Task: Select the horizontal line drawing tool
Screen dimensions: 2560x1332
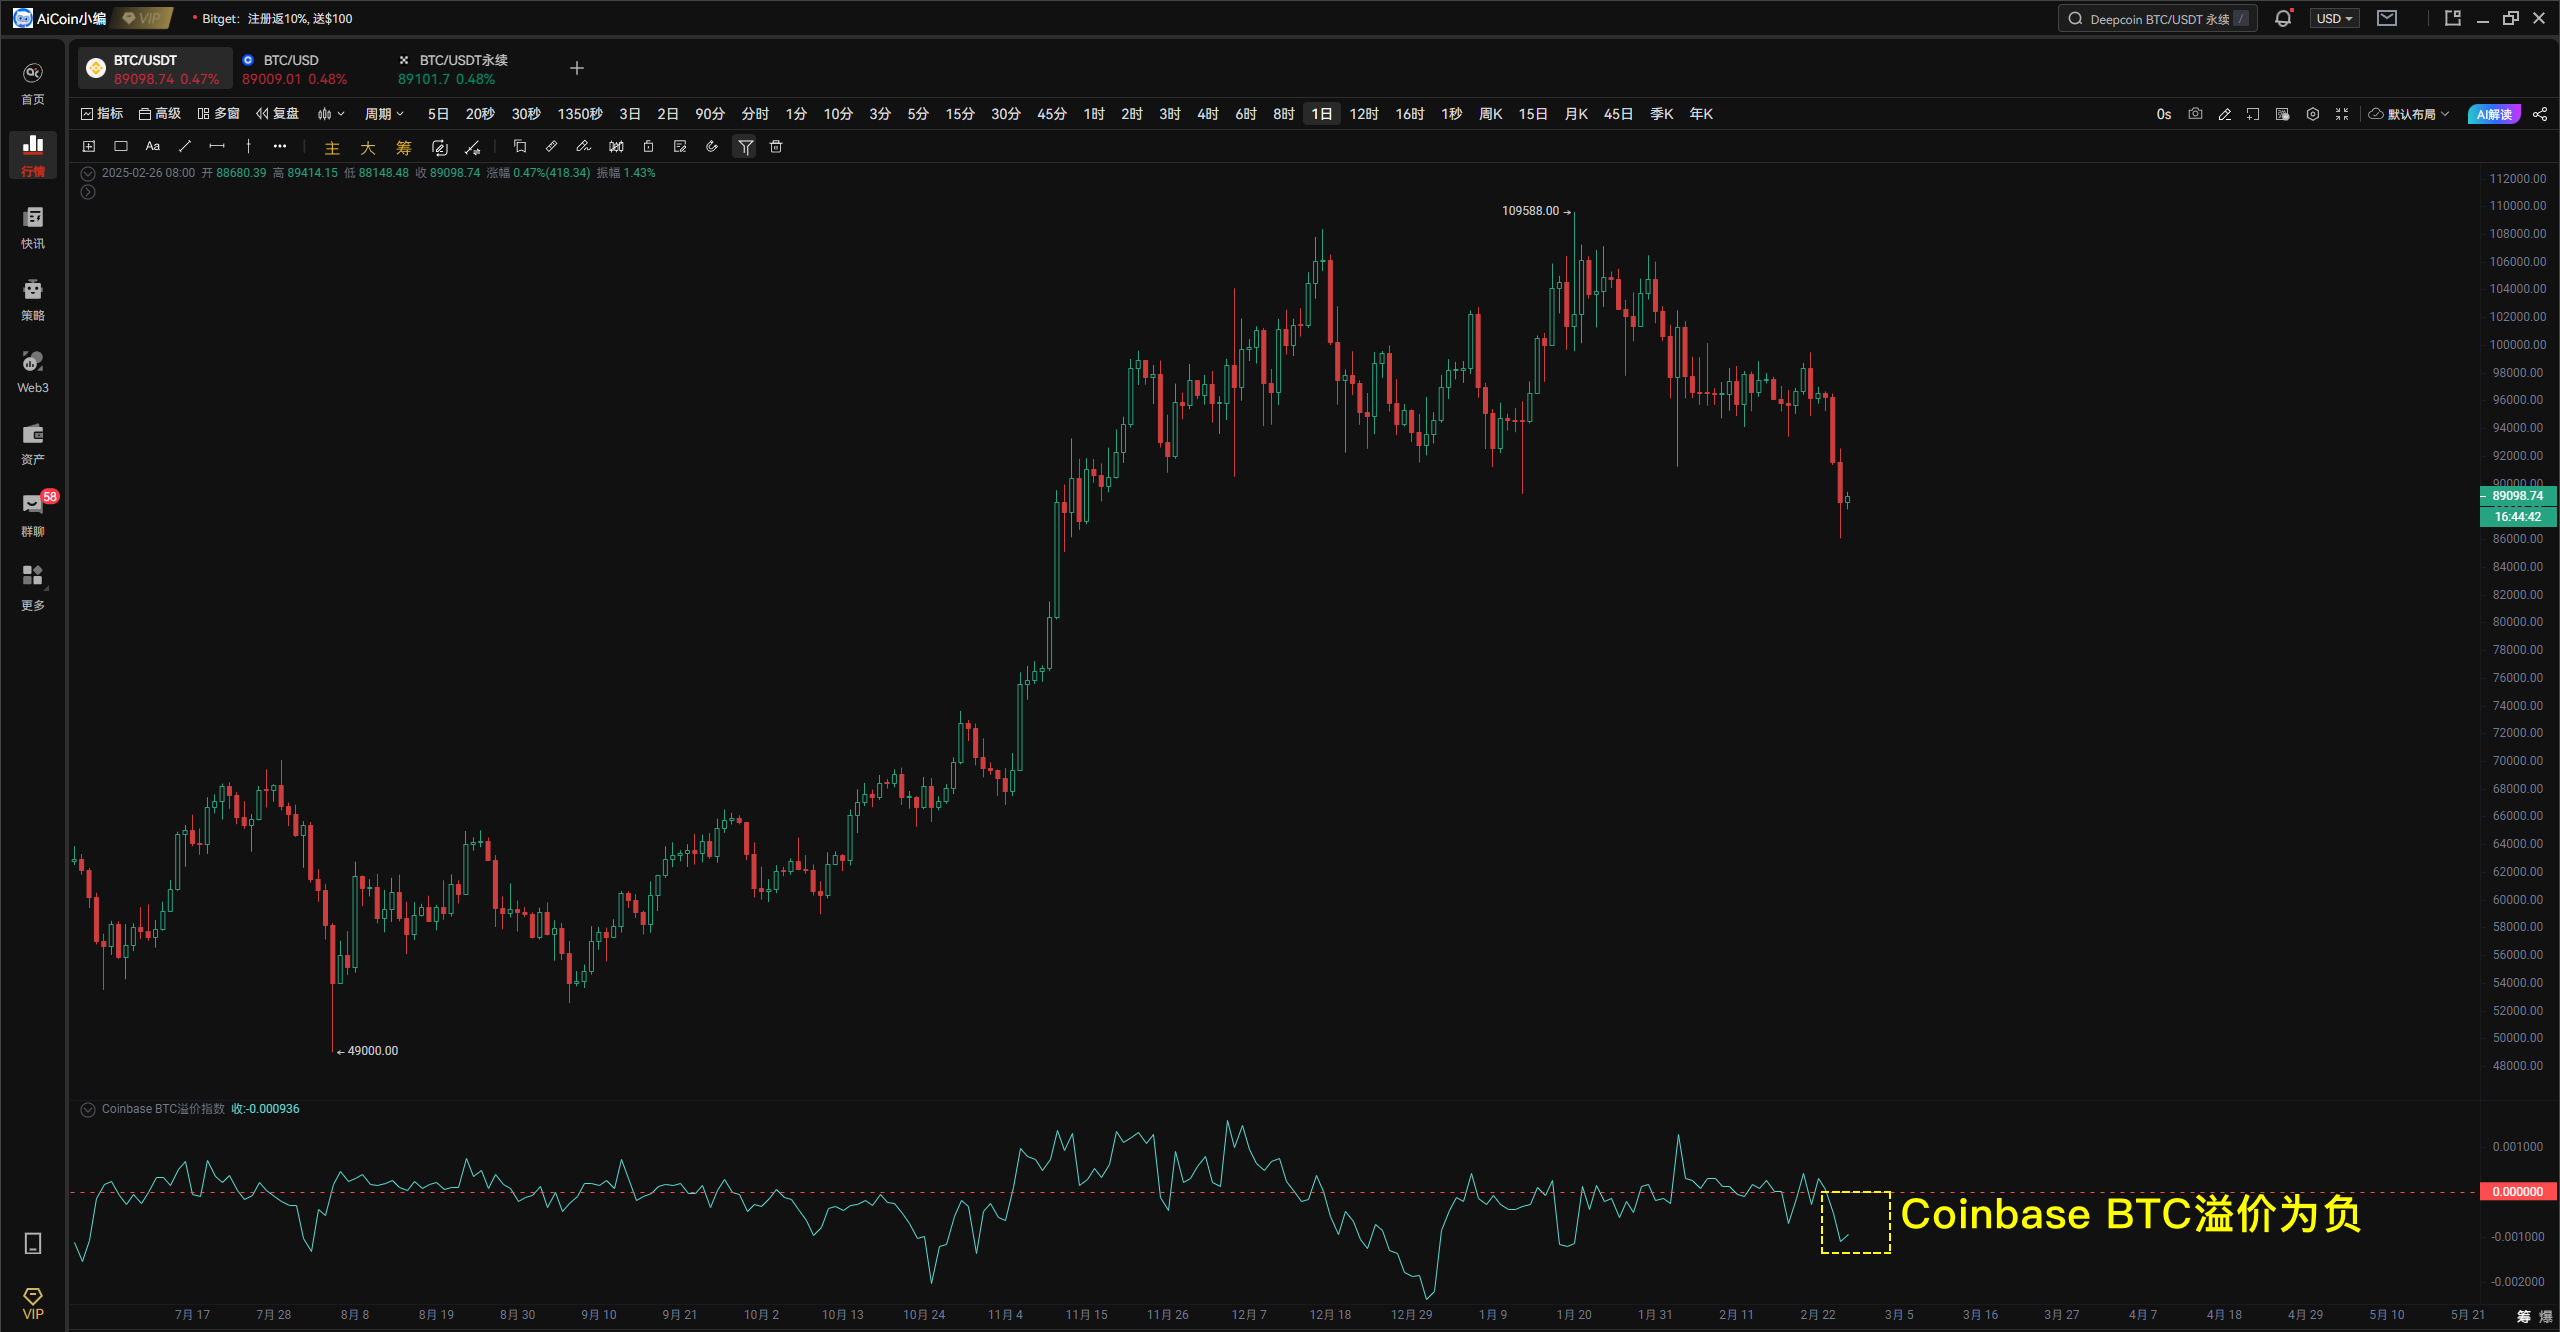Action: pyautogui.click(x=217, y=146)
